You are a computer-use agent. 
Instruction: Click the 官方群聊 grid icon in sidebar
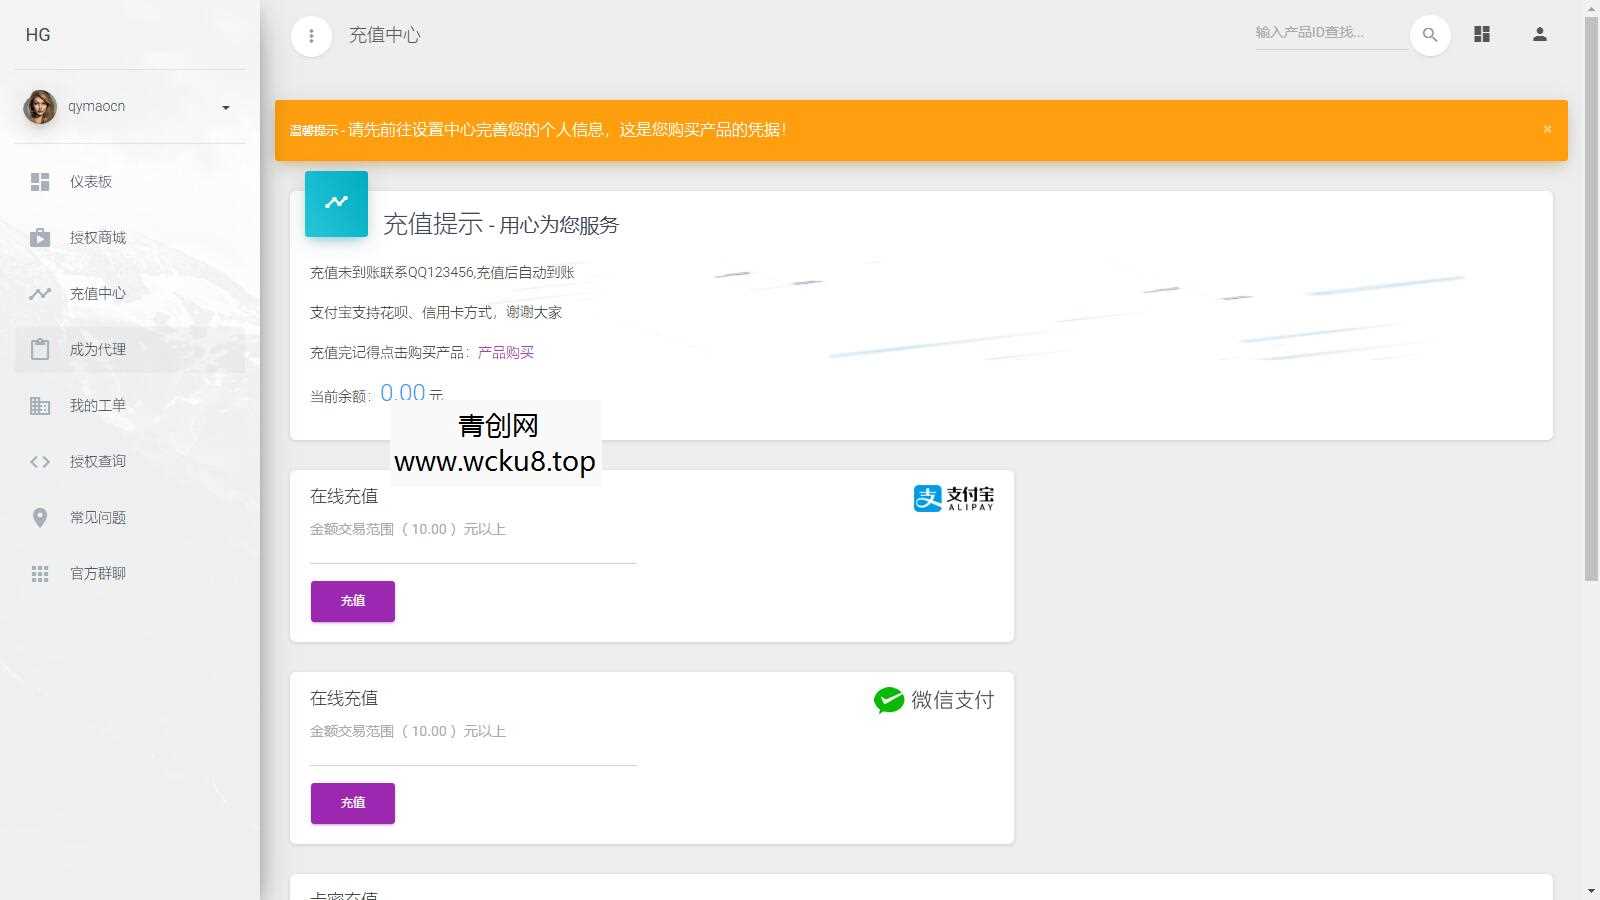[x=40, y=573]
